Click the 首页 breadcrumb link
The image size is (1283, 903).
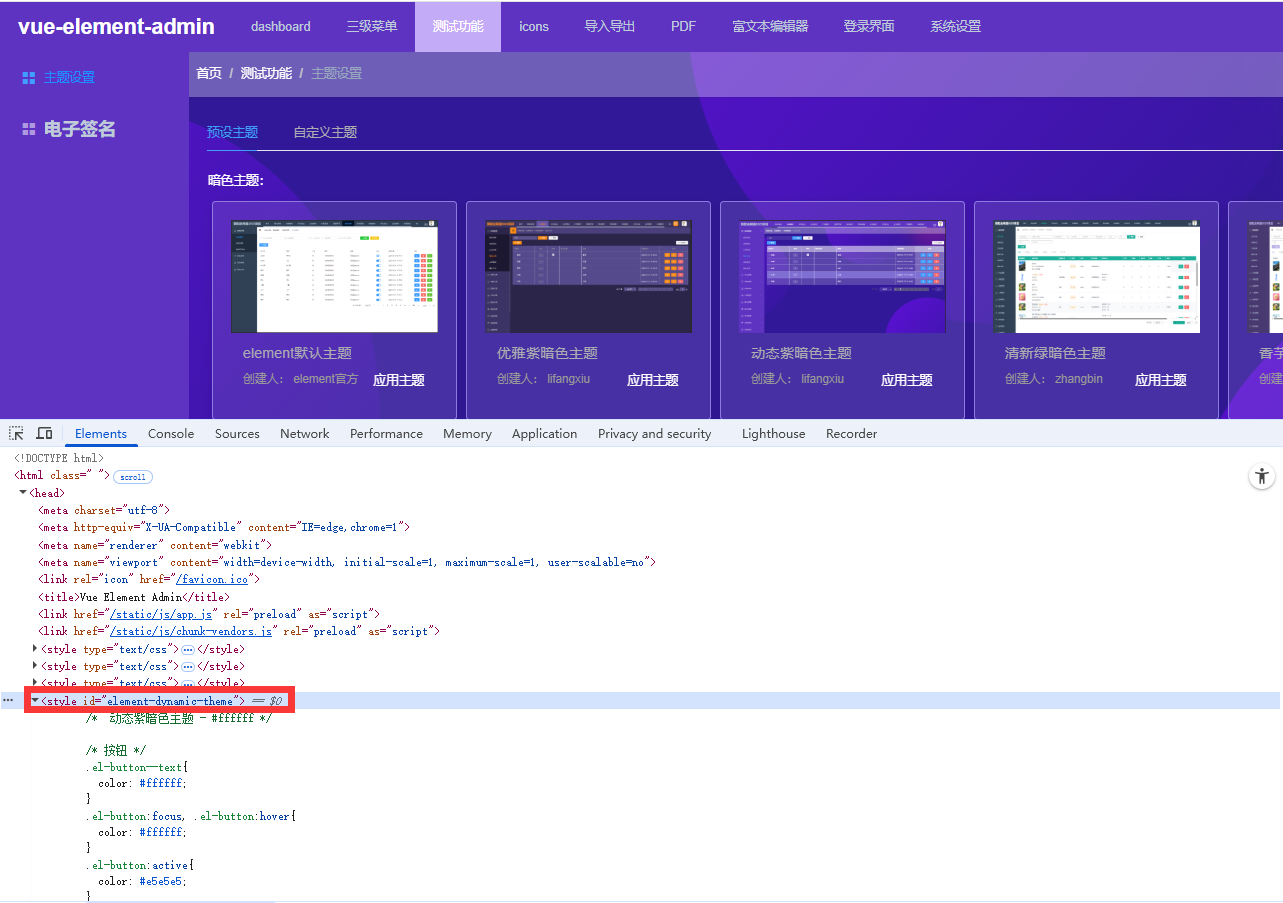[x=208, y=72]
